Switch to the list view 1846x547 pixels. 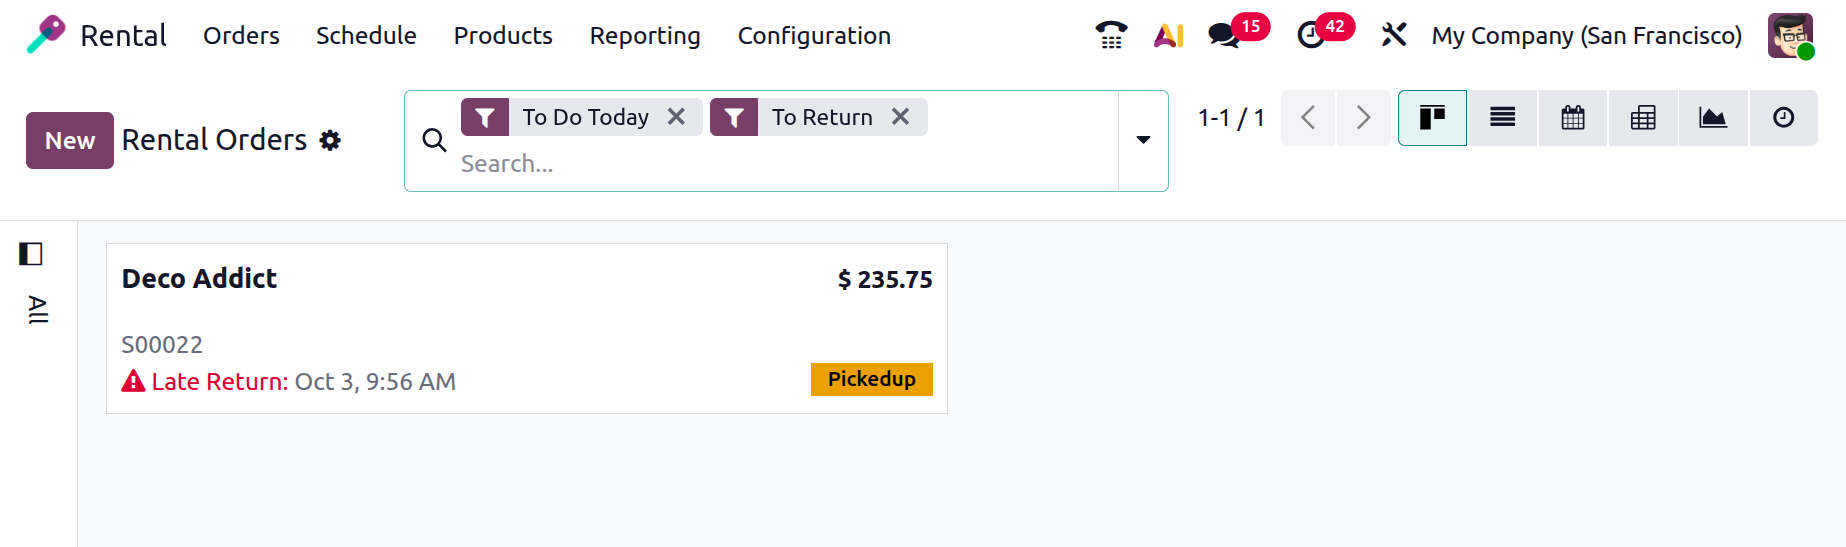1502,118
